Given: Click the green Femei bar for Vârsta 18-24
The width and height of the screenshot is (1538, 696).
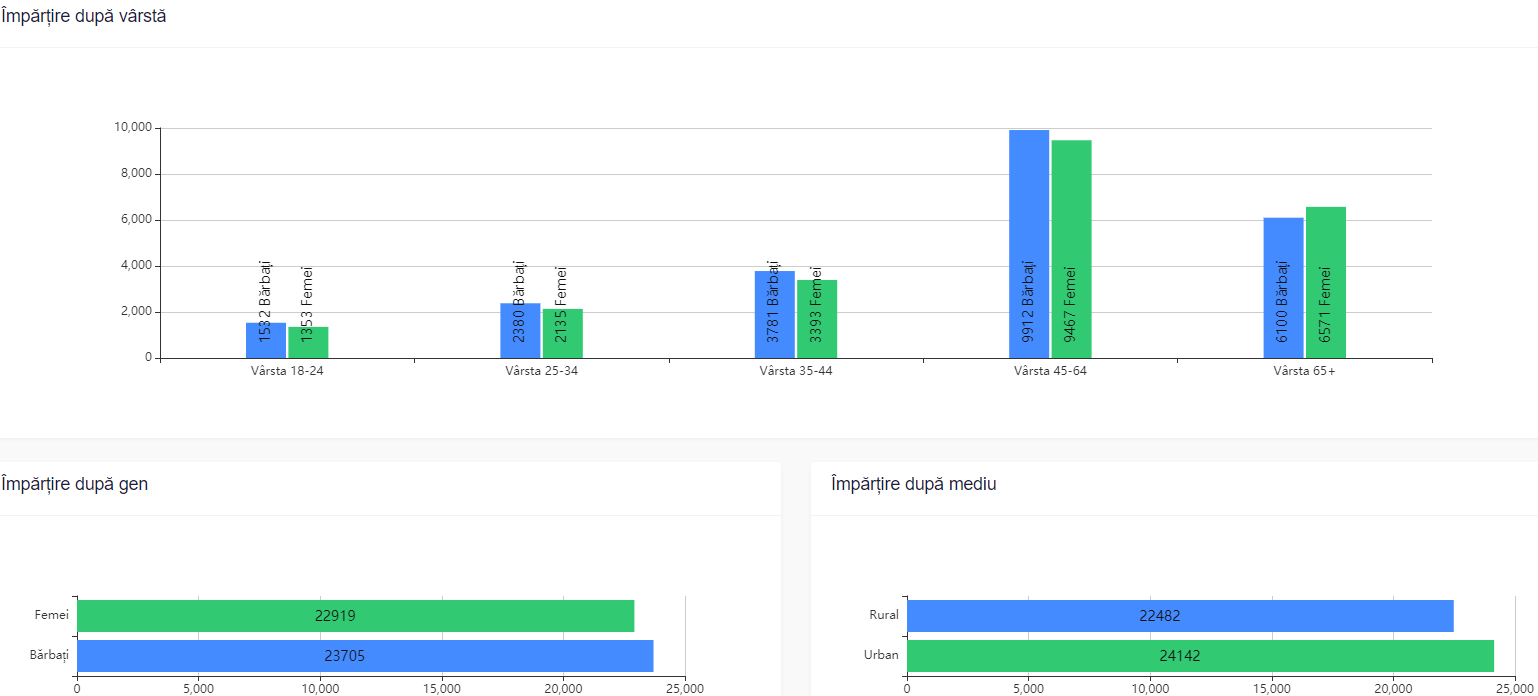Looking at the screenshot, I should pyautogui.click(x=308, y=343).
